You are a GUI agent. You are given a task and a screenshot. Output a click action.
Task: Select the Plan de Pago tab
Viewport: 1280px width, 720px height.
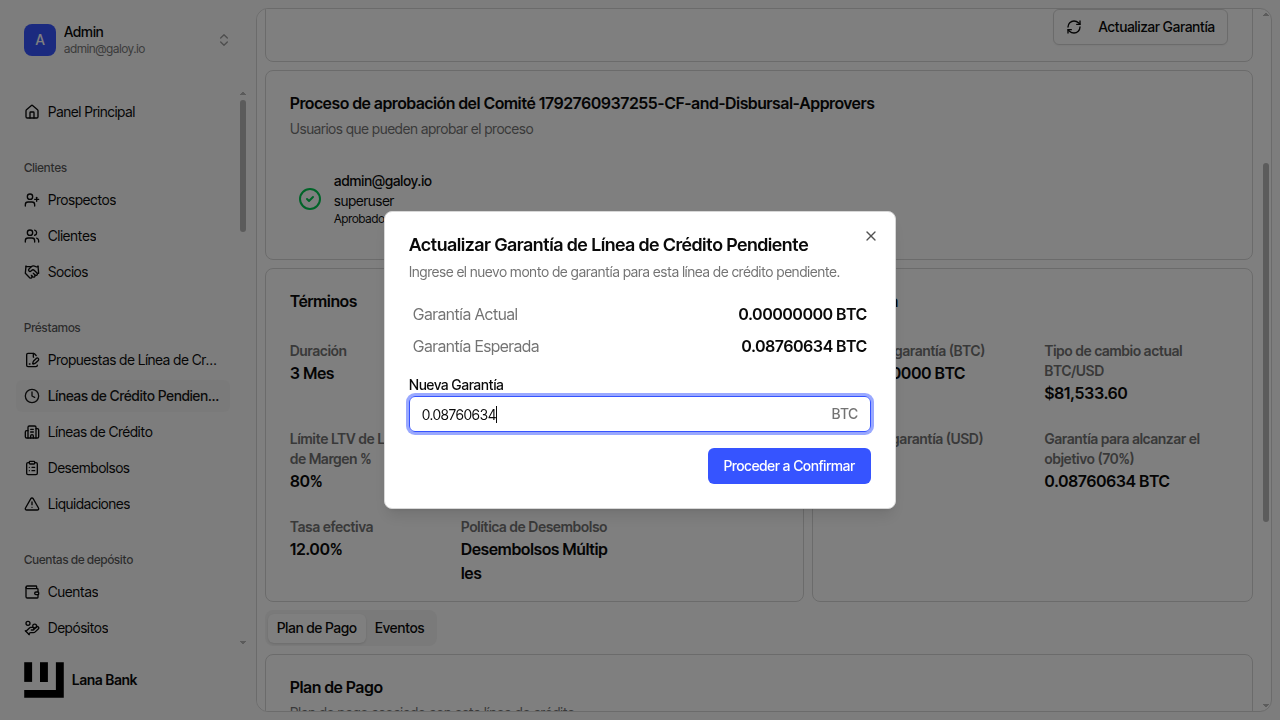317,628
